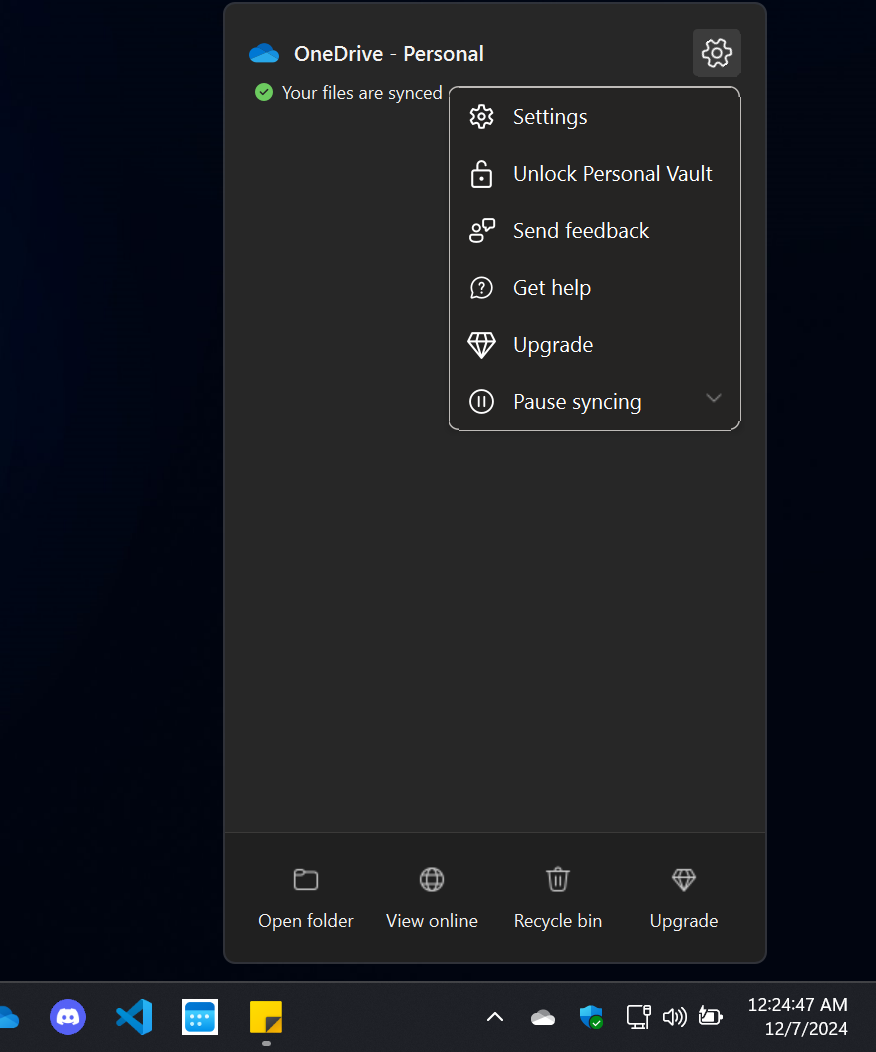Click the OneDrive cloud logo in header
This screenshot has height=1052, width=876.
(x=264, y=53)
